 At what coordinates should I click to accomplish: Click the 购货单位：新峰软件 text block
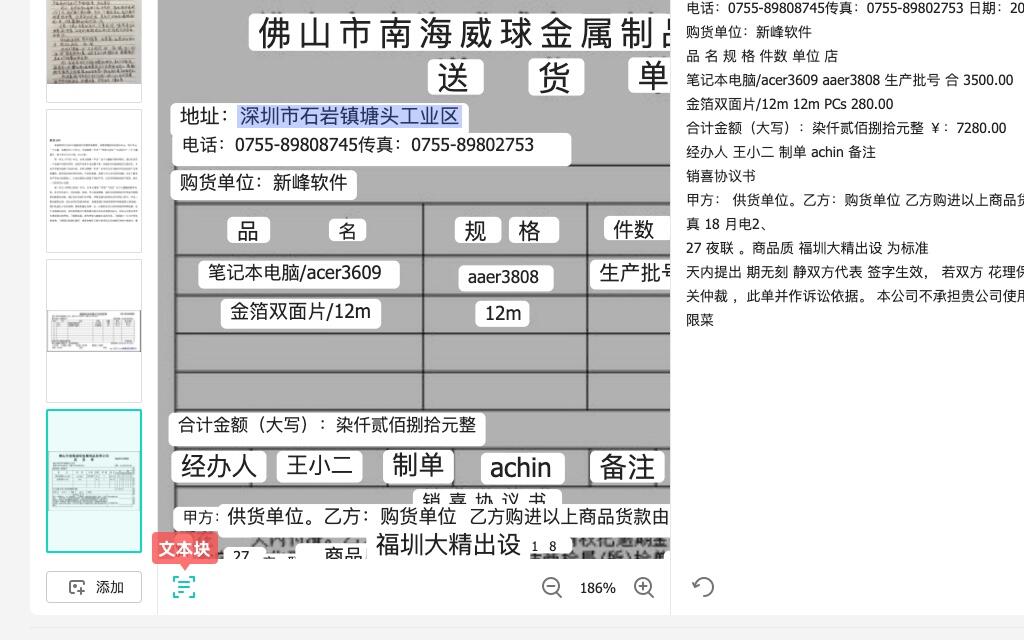pos(264,183)
